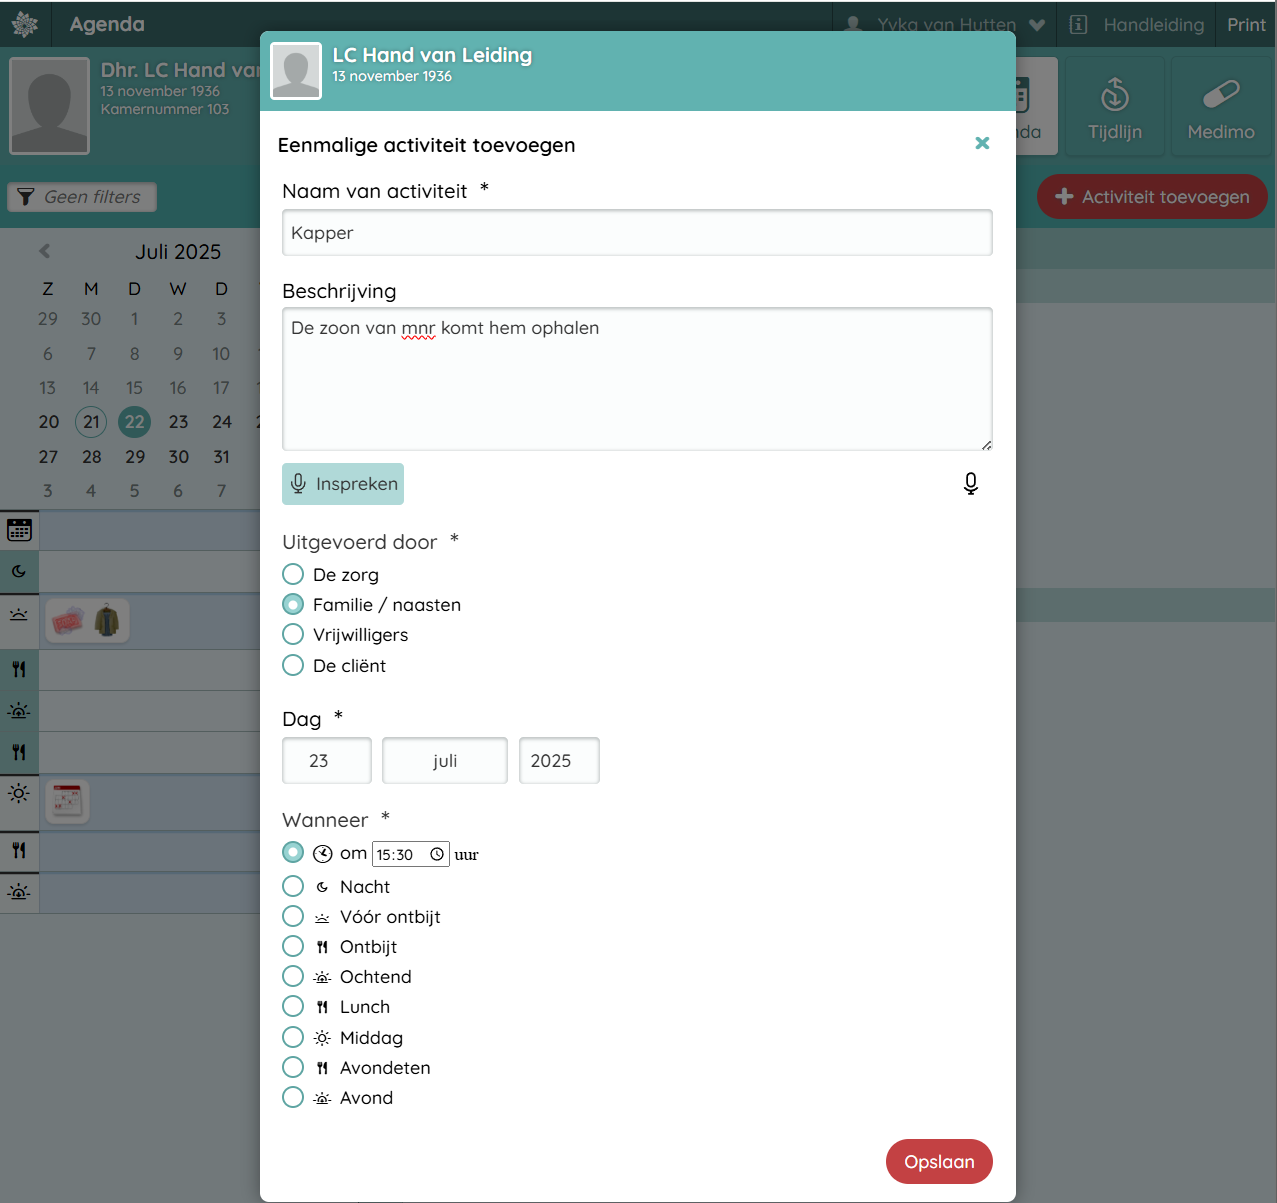1277x1203 pixels.
Task: Choose the 'Lunch' time option
Action: [x=293, y=1006]
